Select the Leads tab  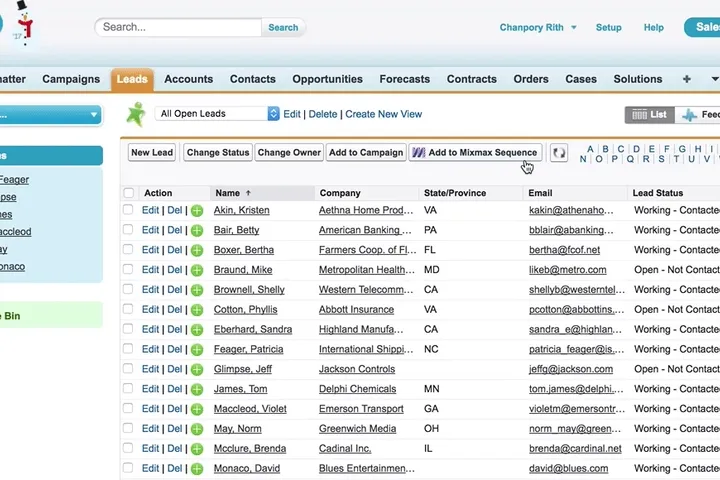click(x=132, y=79)
